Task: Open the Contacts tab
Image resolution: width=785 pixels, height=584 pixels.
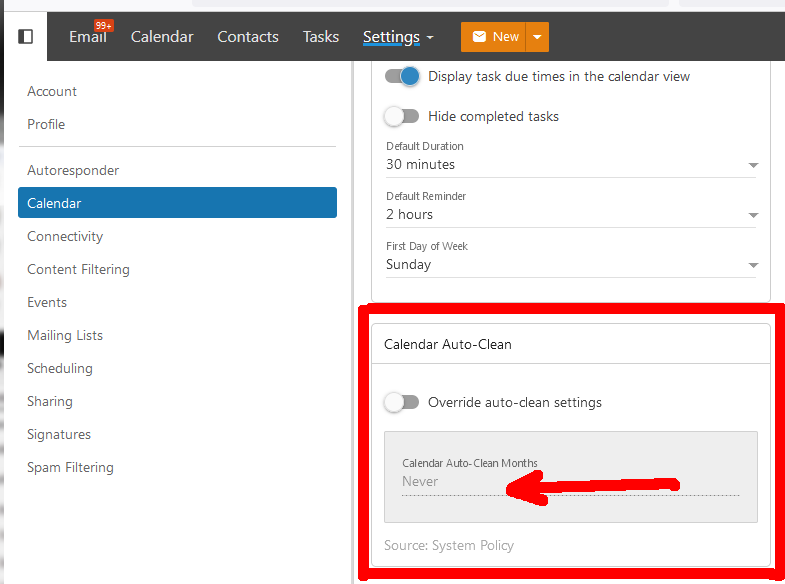Action: 248,37
